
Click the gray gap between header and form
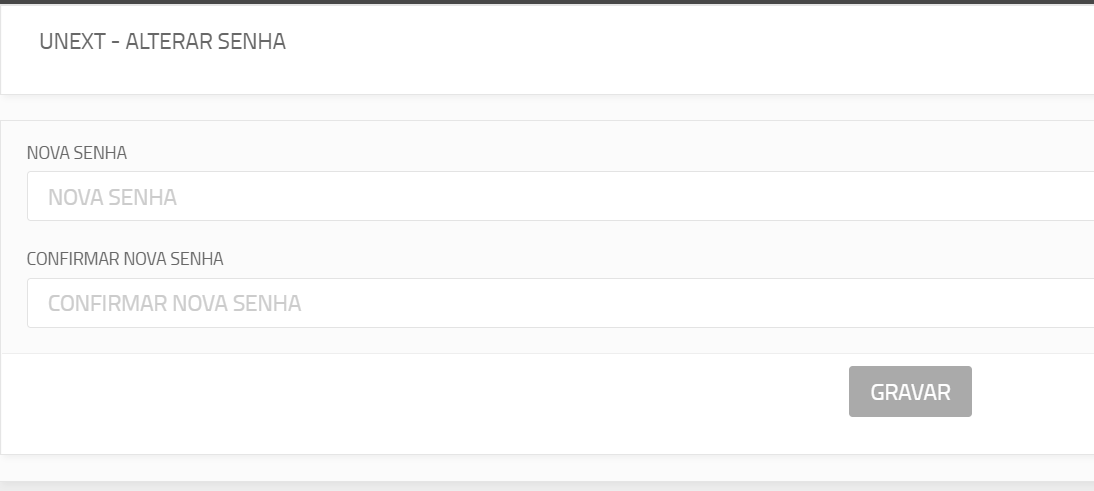click(547, 107)
